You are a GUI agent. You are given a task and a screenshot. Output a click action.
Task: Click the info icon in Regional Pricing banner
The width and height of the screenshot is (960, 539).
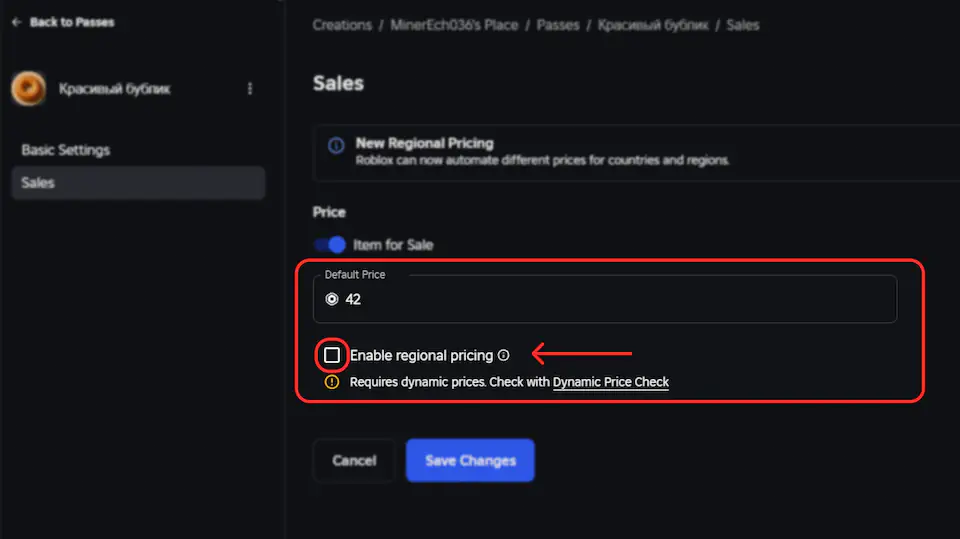click(336, 146)
